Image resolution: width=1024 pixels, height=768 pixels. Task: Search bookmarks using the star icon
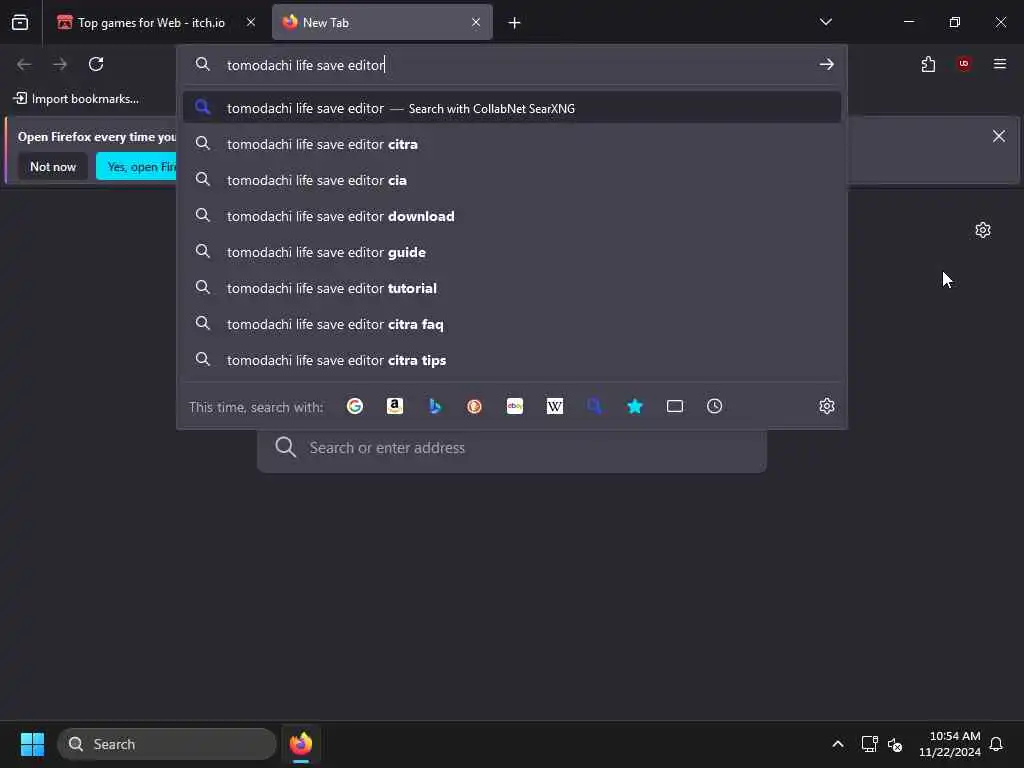(x=635, y=406)
